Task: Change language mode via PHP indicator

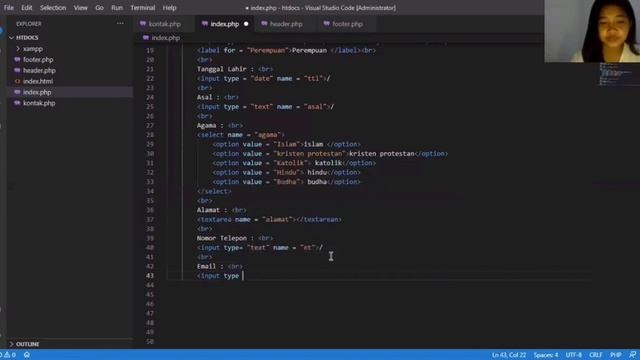Action: [616, 355]
